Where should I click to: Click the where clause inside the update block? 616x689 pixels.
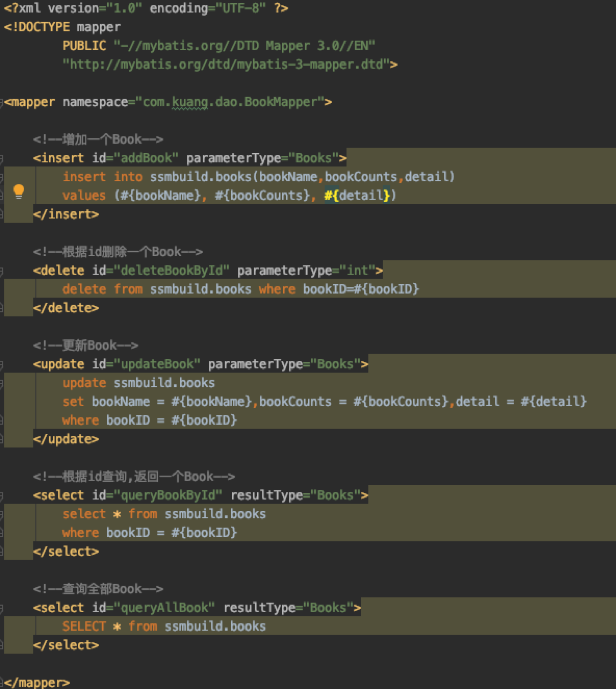click(149, 421)
